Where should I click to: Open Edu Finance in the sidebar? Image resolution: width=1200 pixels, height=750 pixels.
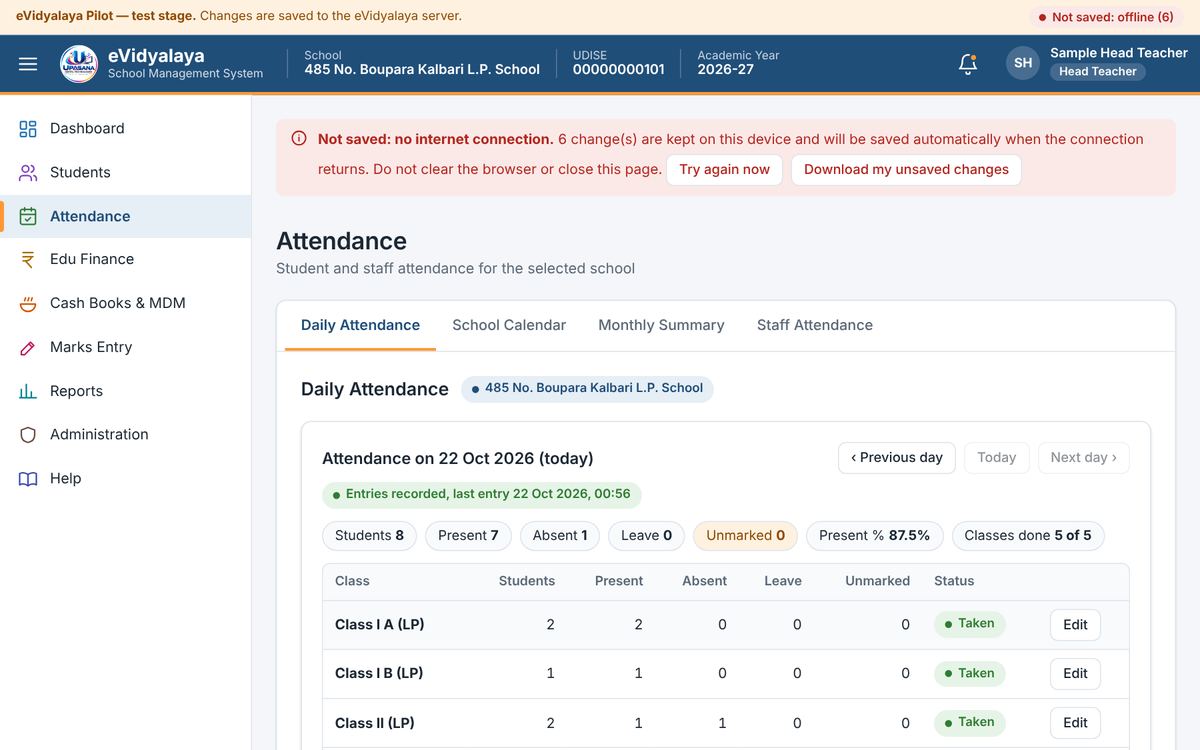tap(125, 259)
